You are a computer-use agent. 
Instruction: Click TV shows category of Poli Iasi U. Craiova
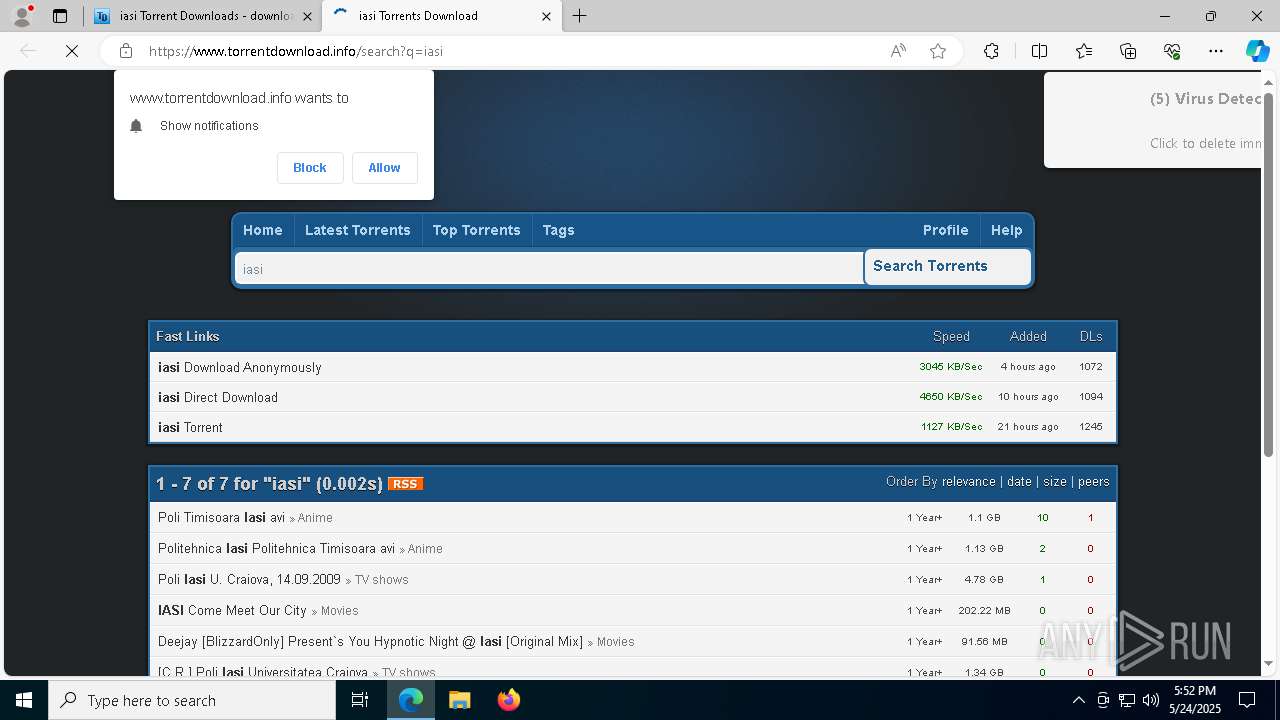coord(381,580)
